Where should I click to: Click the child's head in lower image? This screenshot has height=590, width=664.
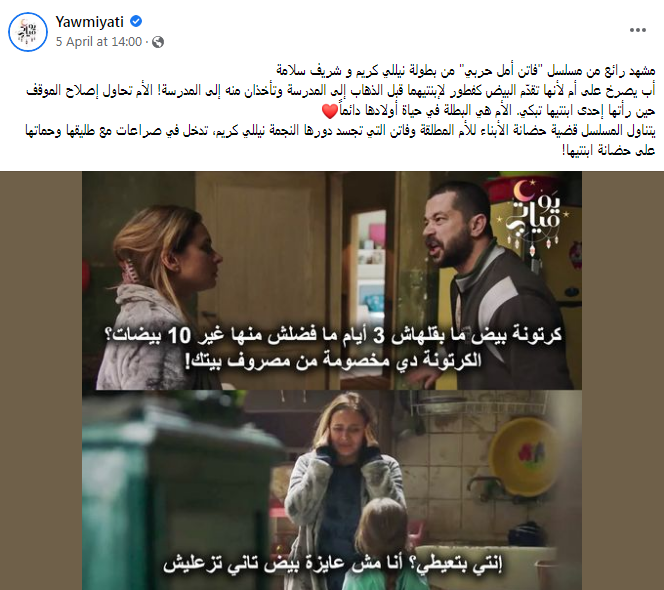tap(377, 526)
